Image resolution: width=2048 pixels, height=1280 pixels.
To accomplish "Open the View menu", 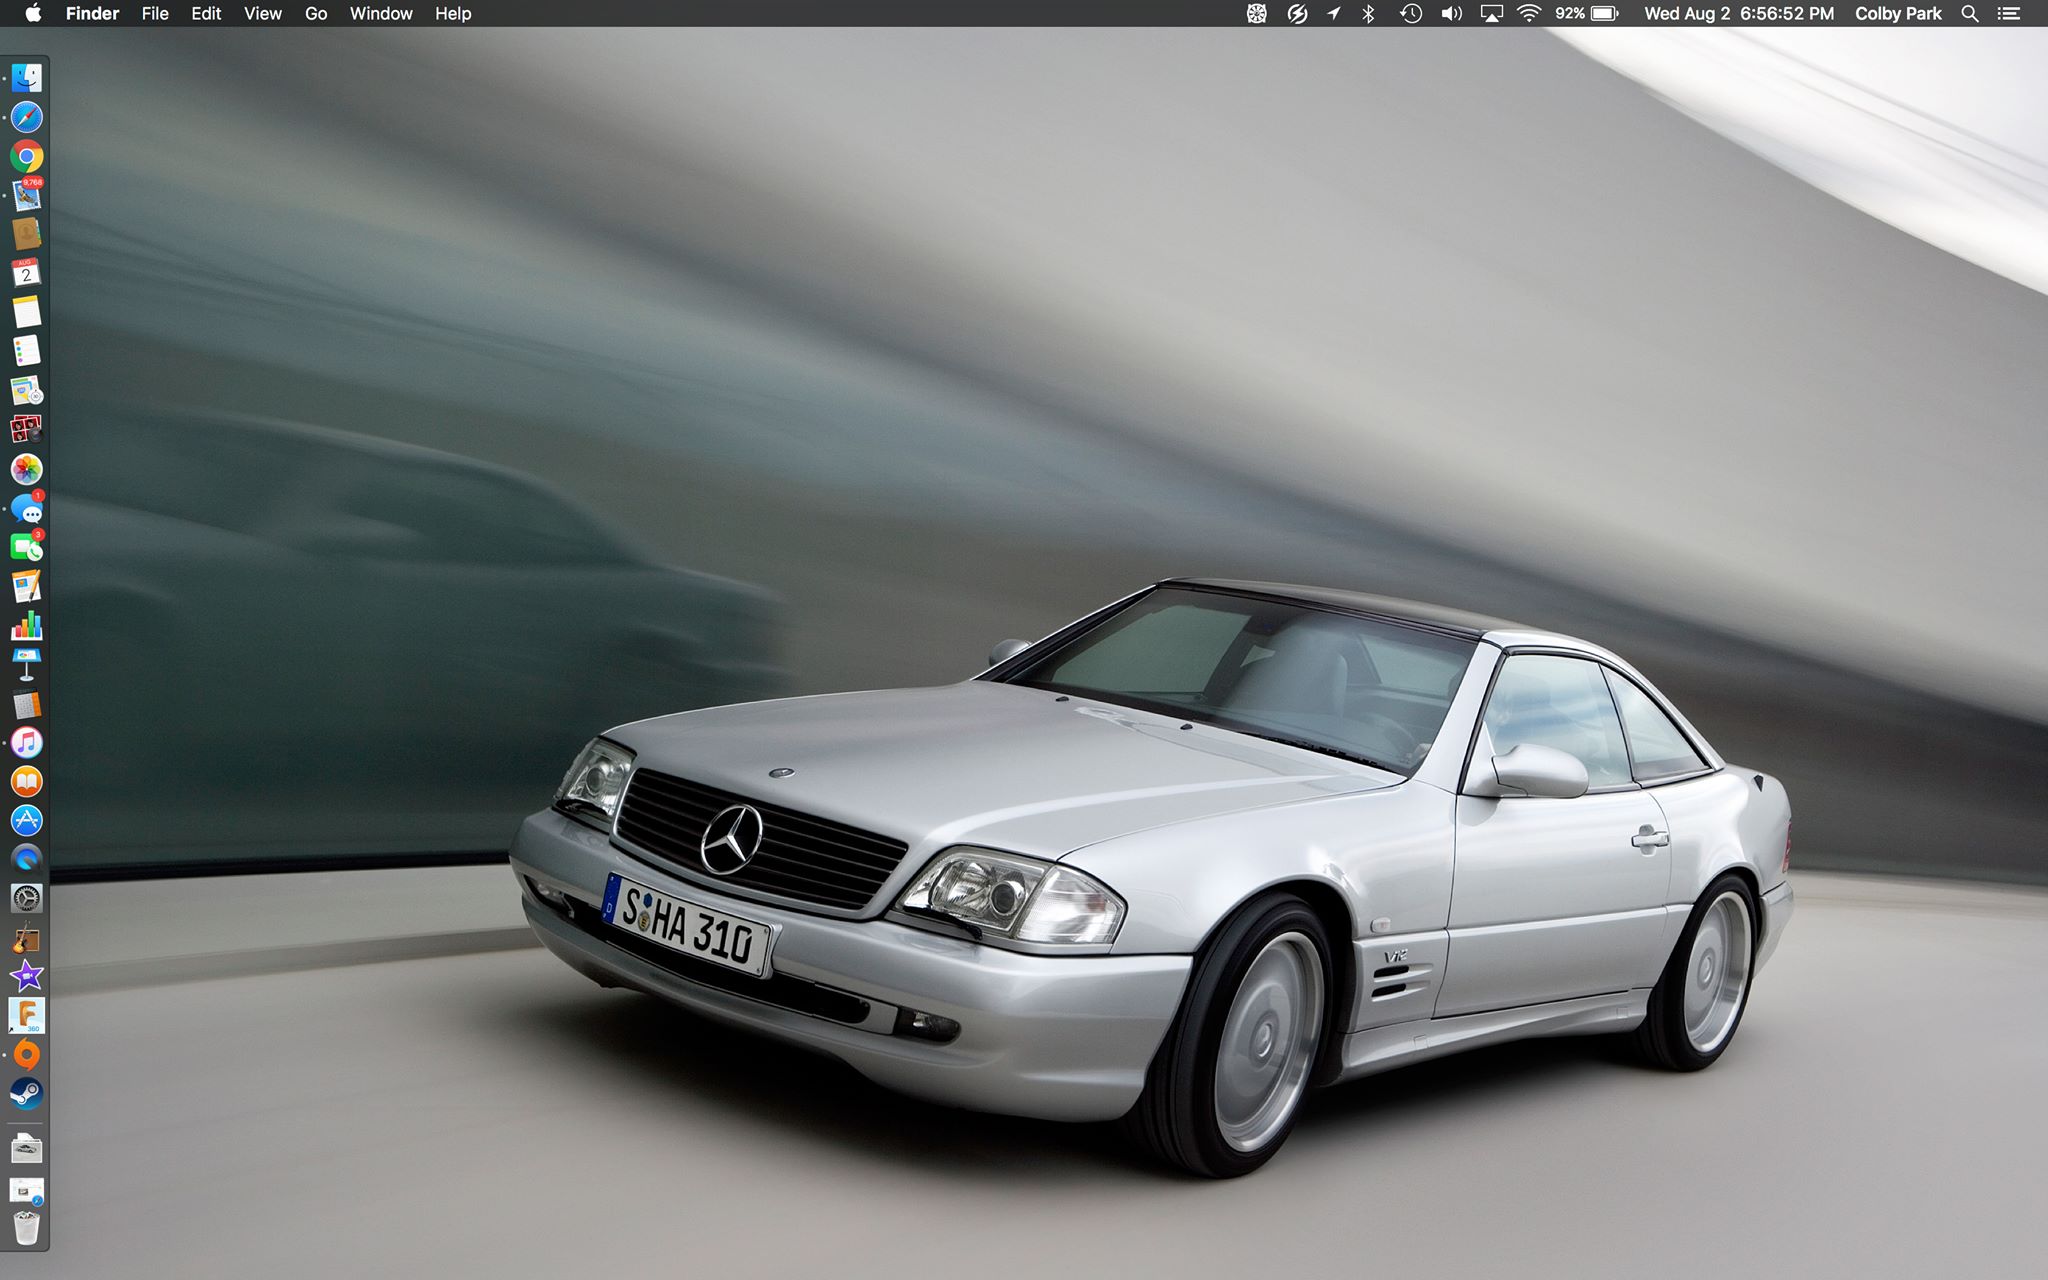I will click(263, 13).
